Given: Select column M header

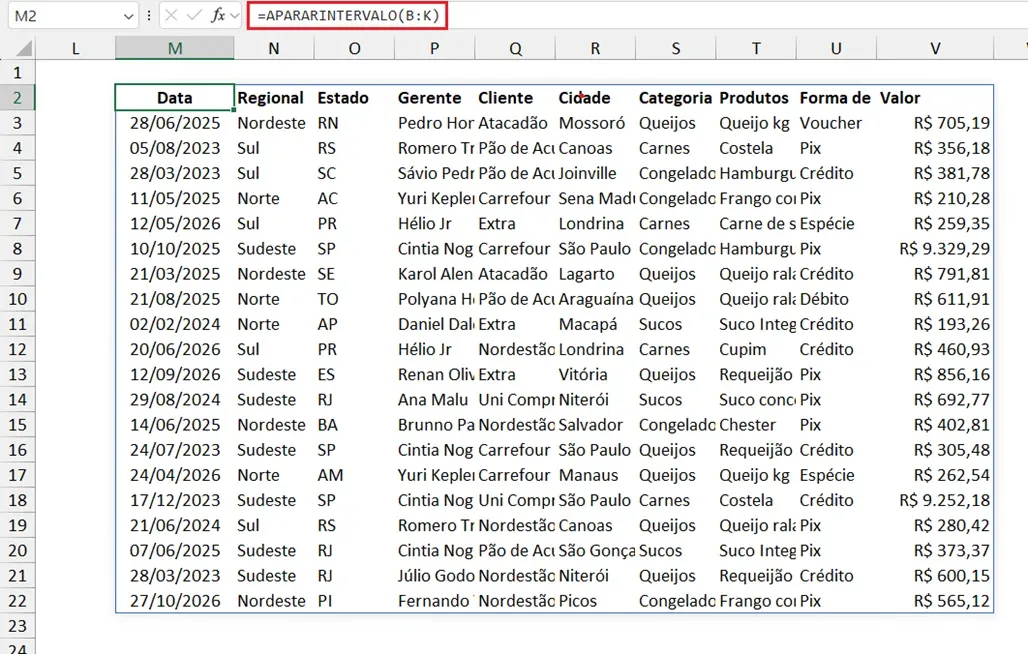Looking at the screenshot, I should pyautogui.click(x=175, y=48).
